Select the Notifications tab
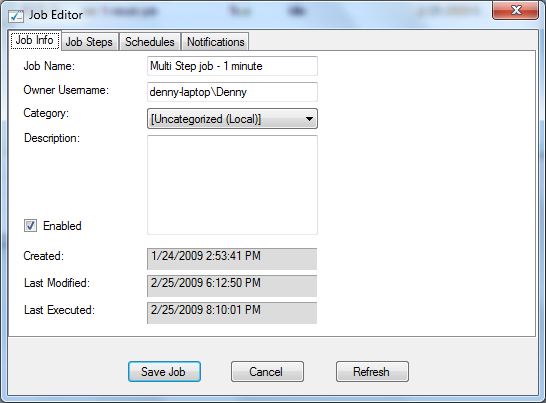 [x=216, y=42]
